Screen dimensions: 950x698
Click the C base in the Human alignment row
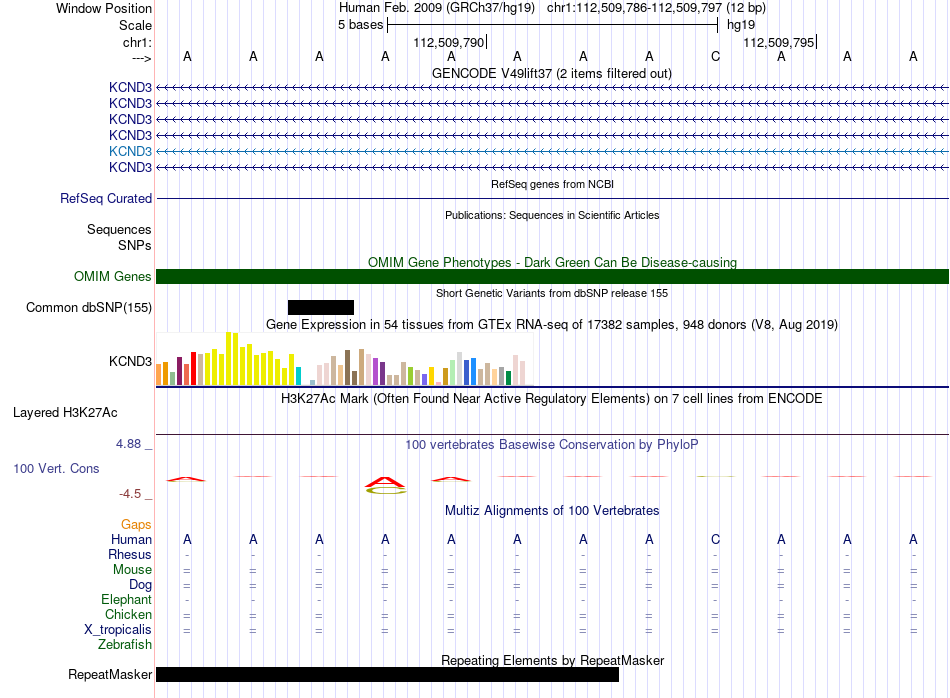(x=715, y=539)
